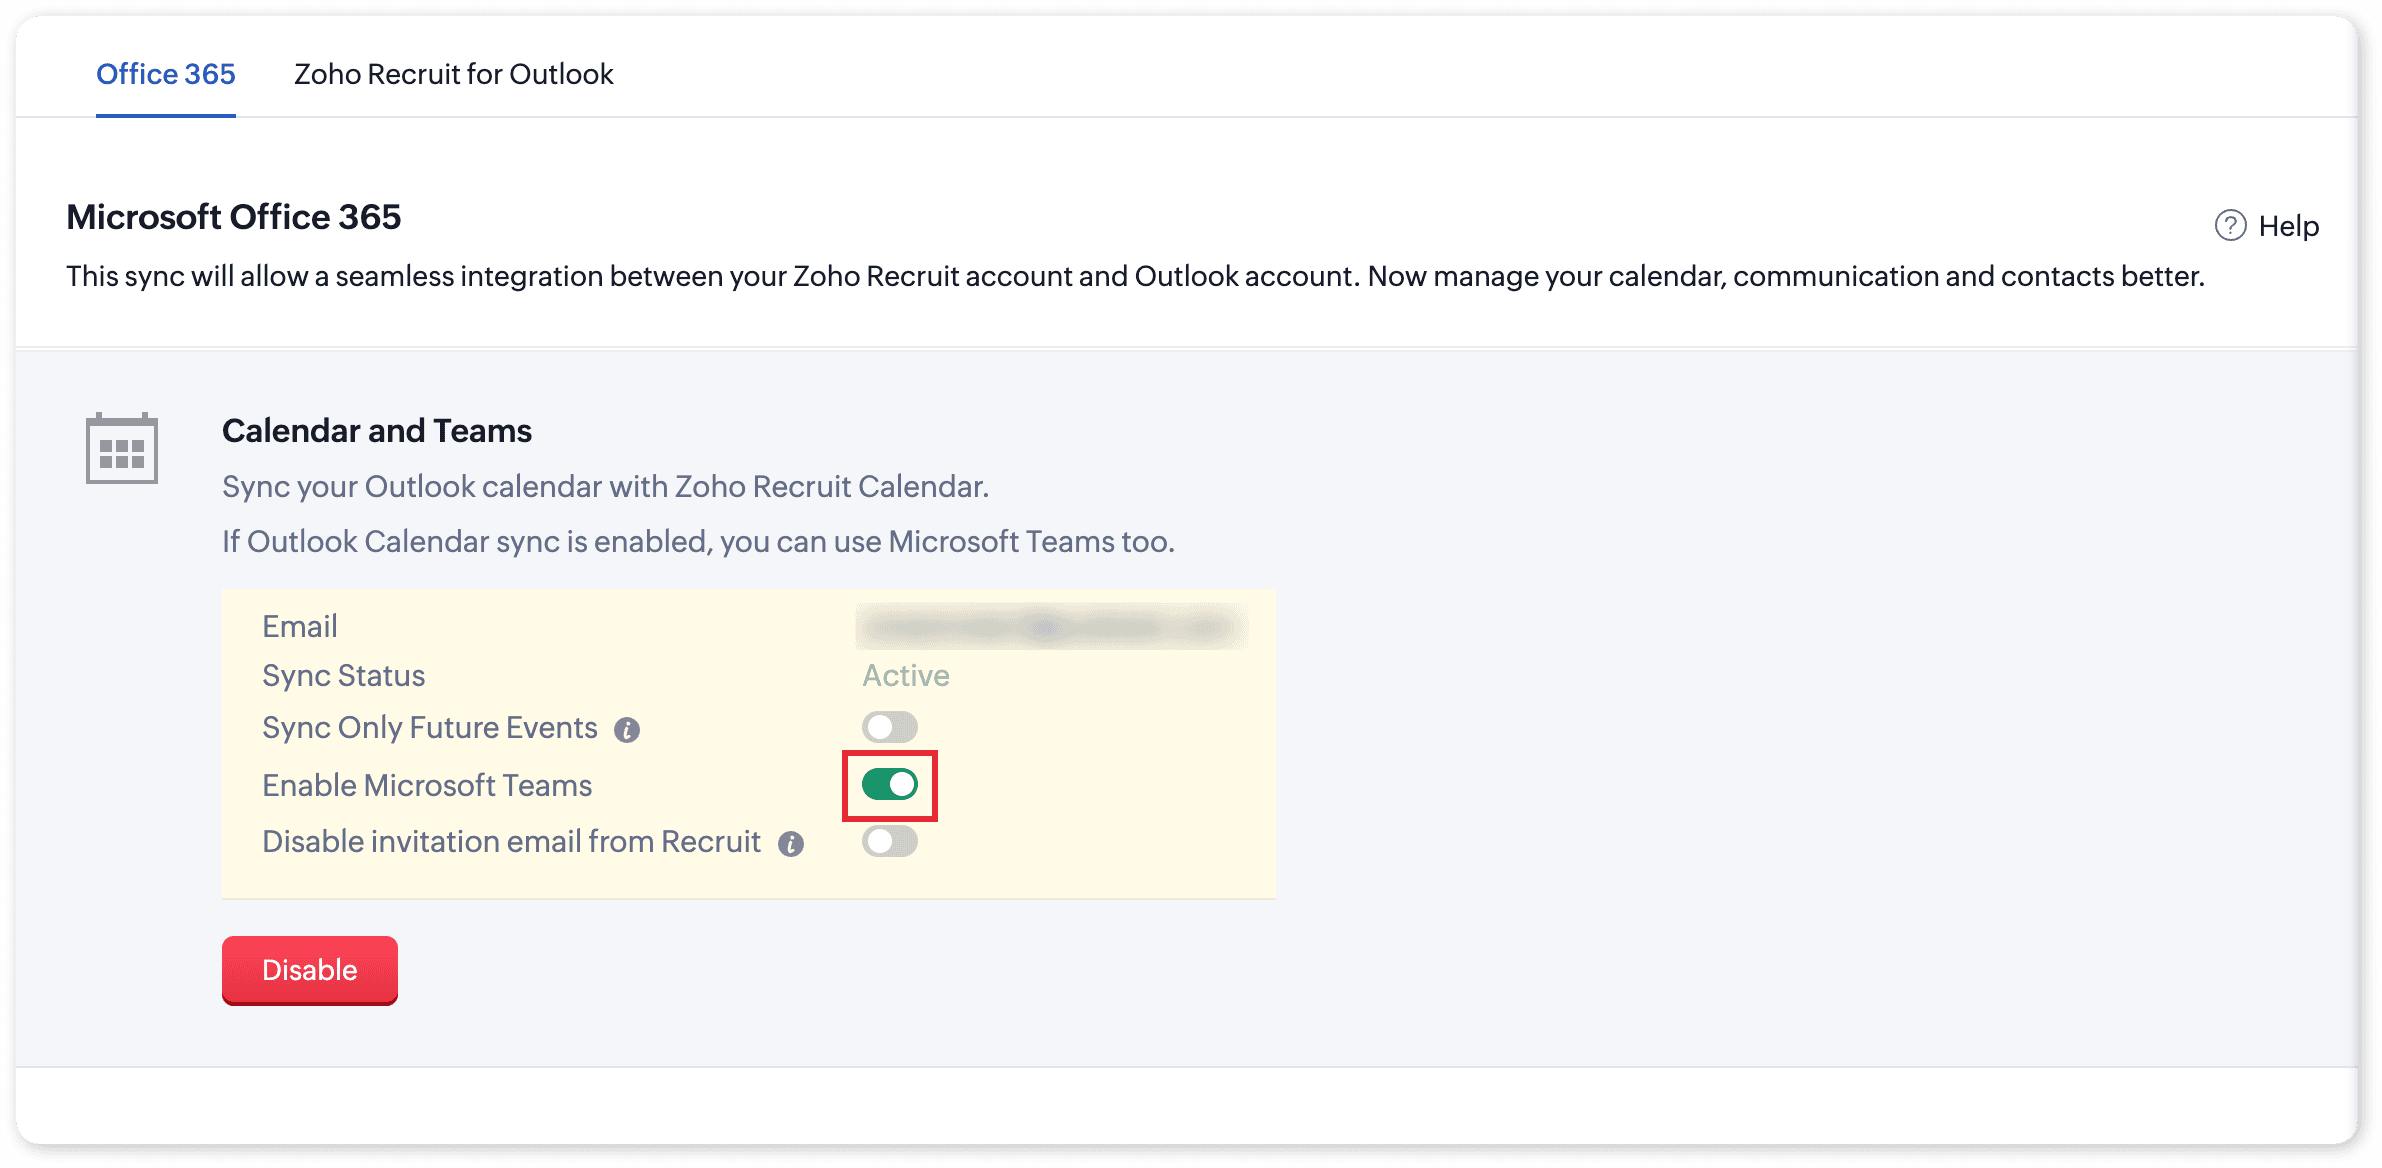Click the Enable Microsoft Teams label

click(427, 786)
